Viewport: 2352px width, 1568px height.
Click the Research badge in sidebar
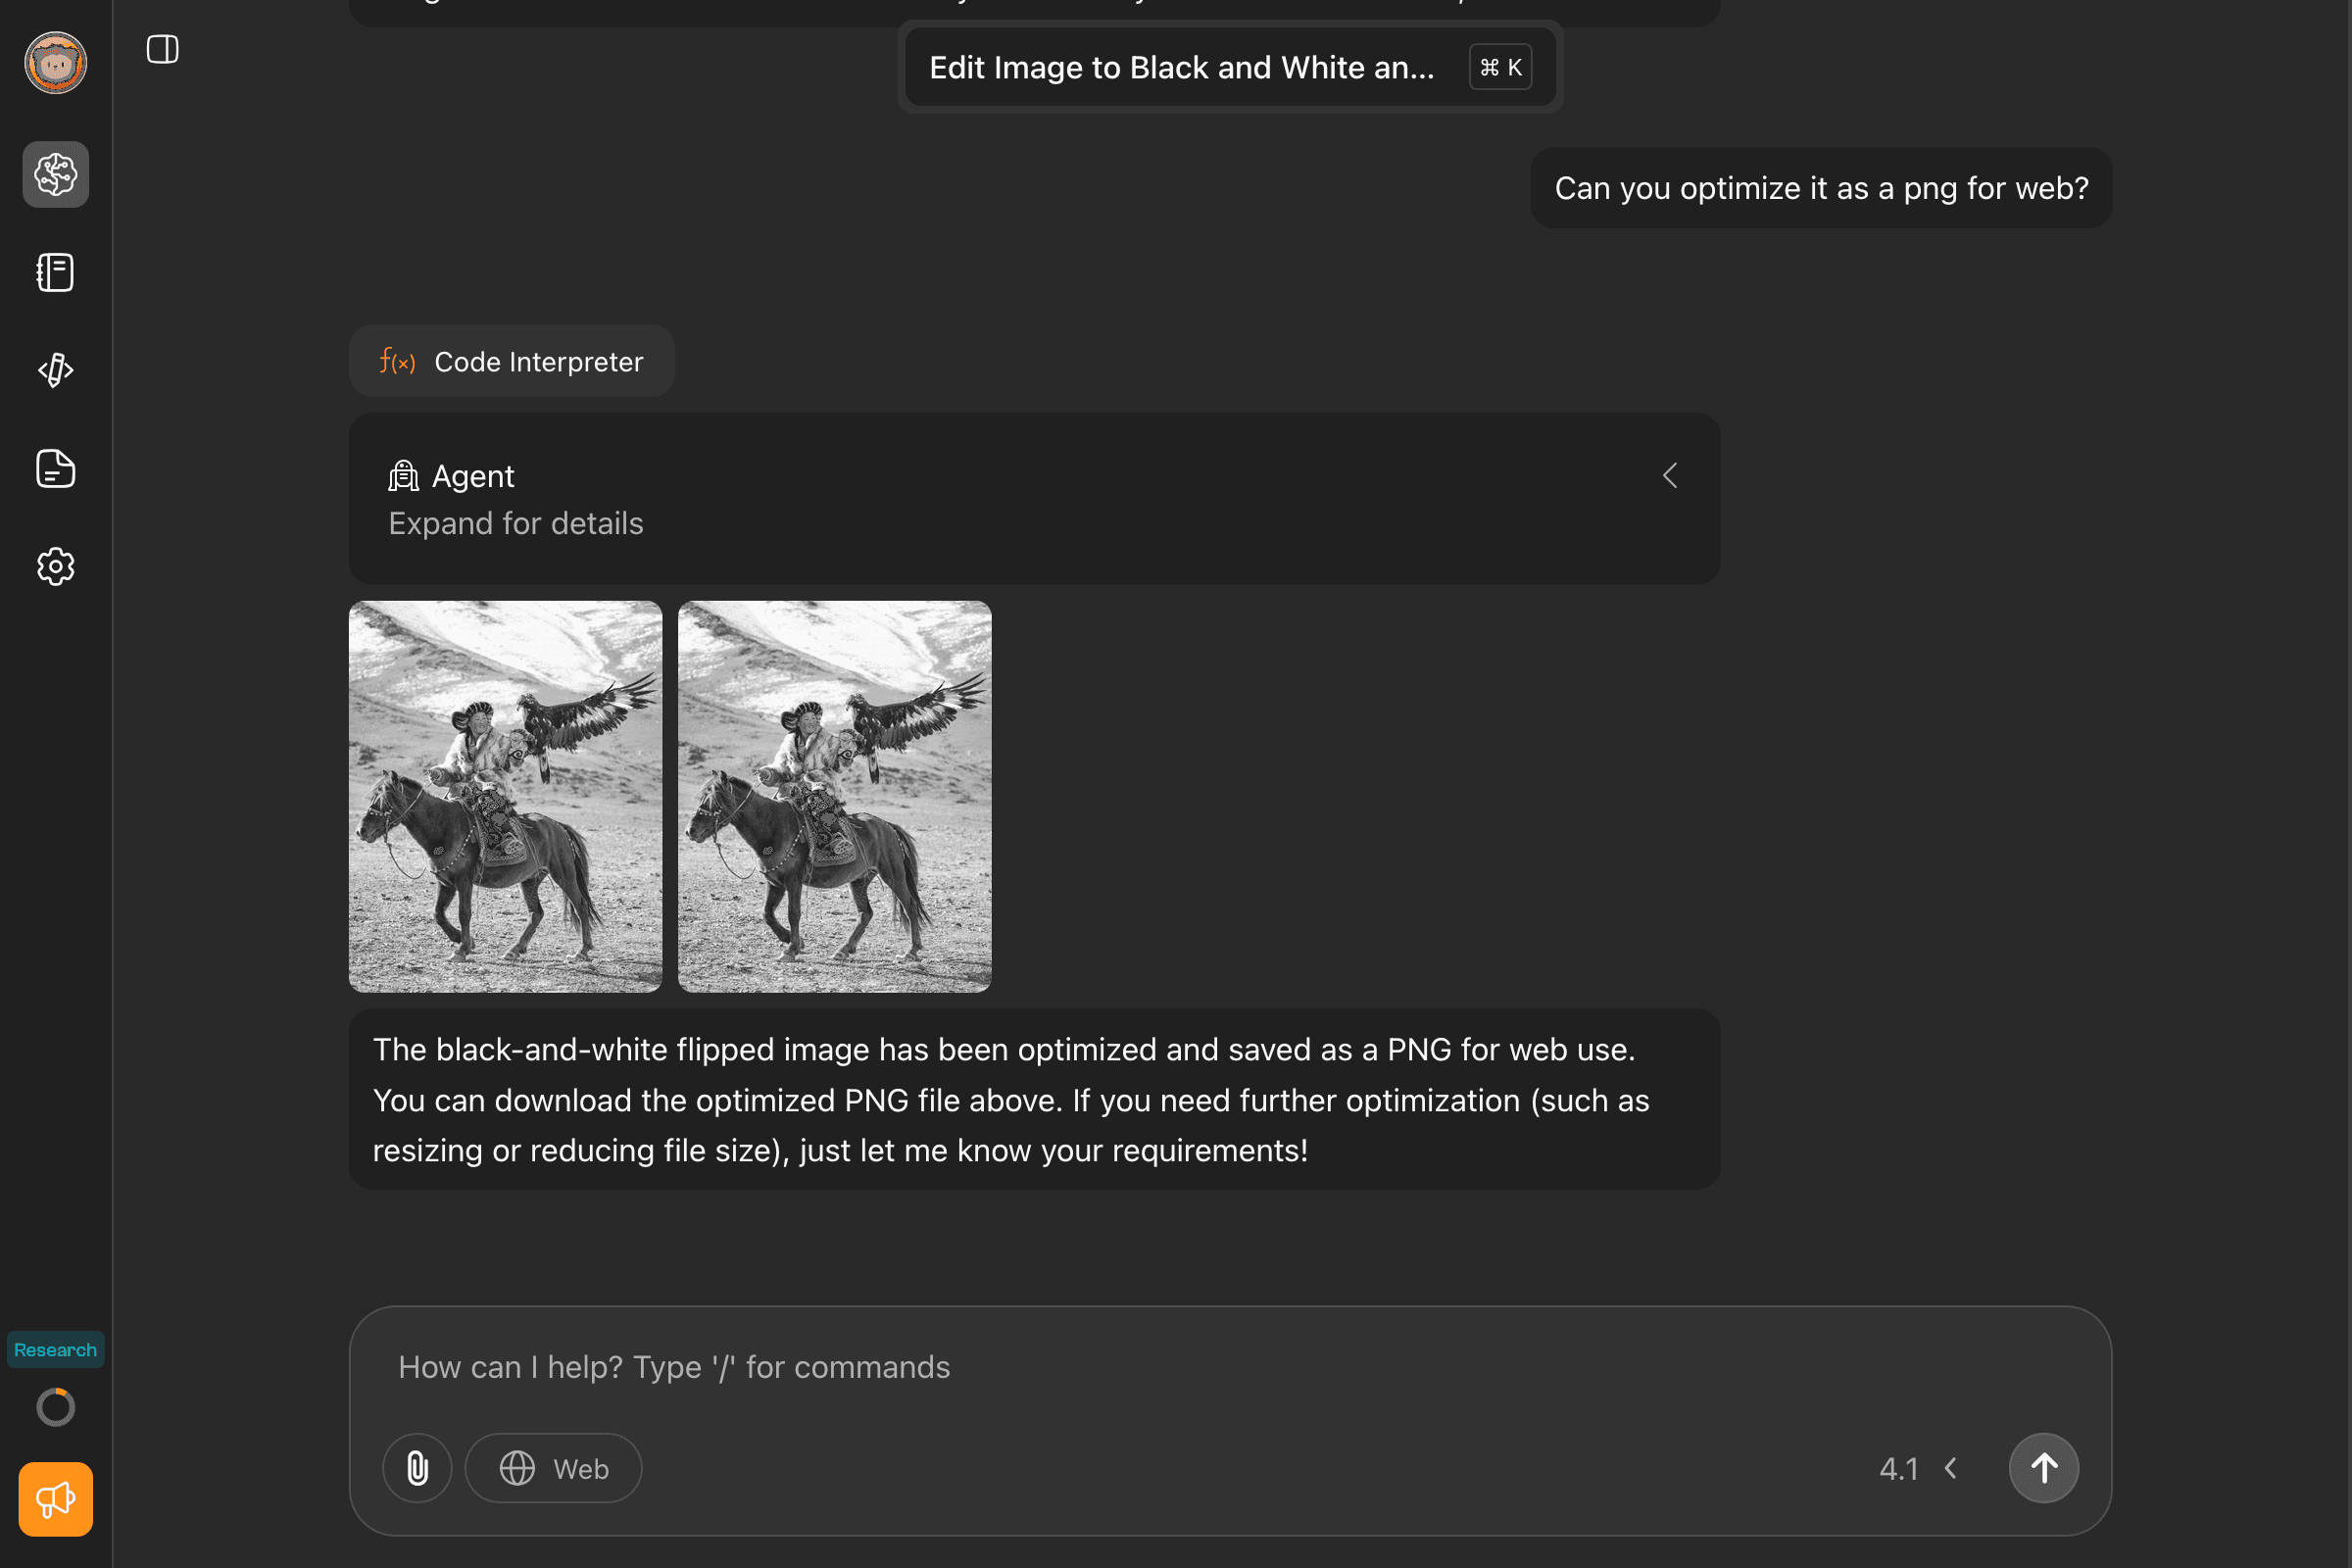[x=56, y=1349]
